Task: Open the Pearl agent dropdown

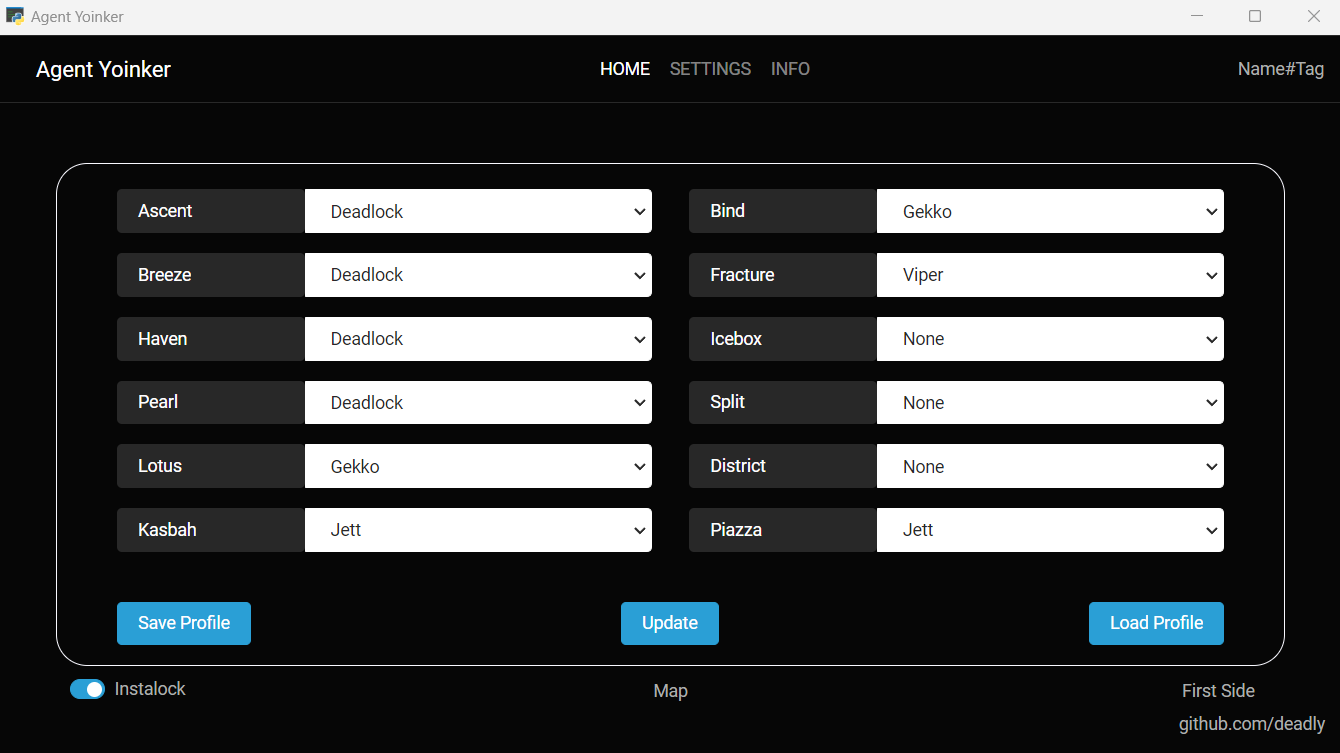Action: pyautogui.click(x=478, y=402)
